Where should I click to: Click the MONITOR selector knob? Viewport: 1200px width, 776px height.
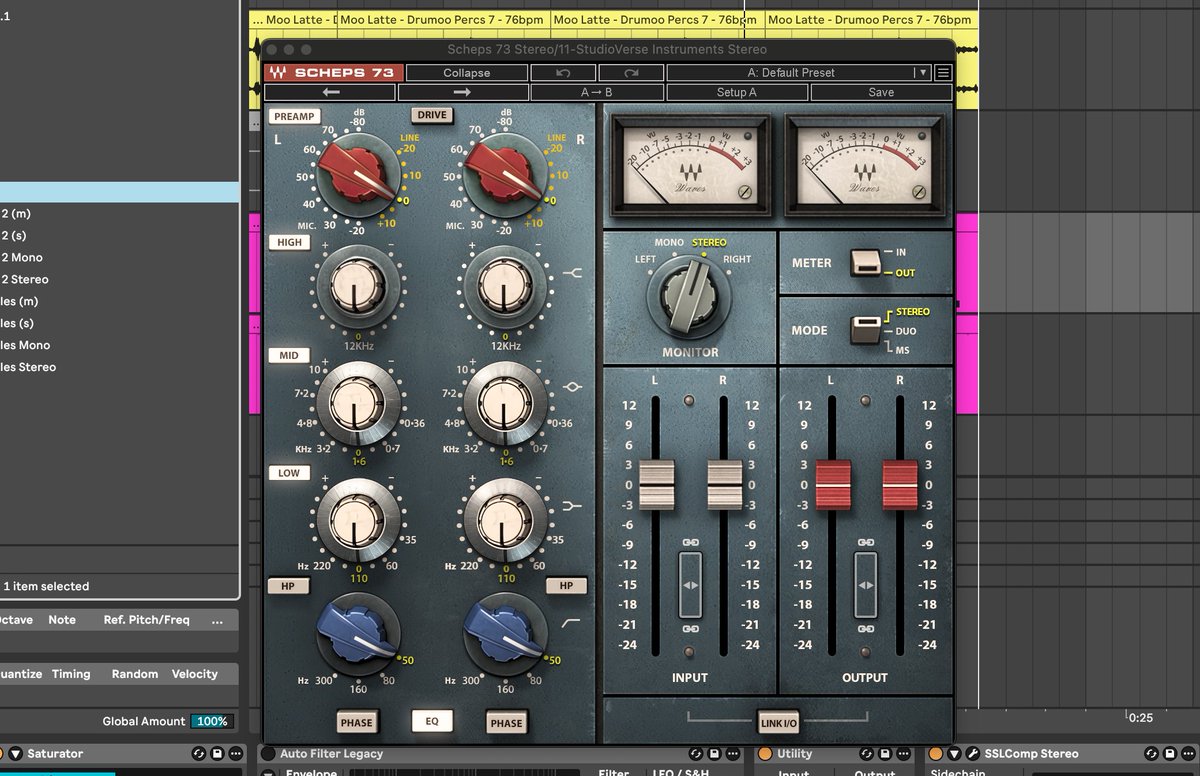point(689,296)
